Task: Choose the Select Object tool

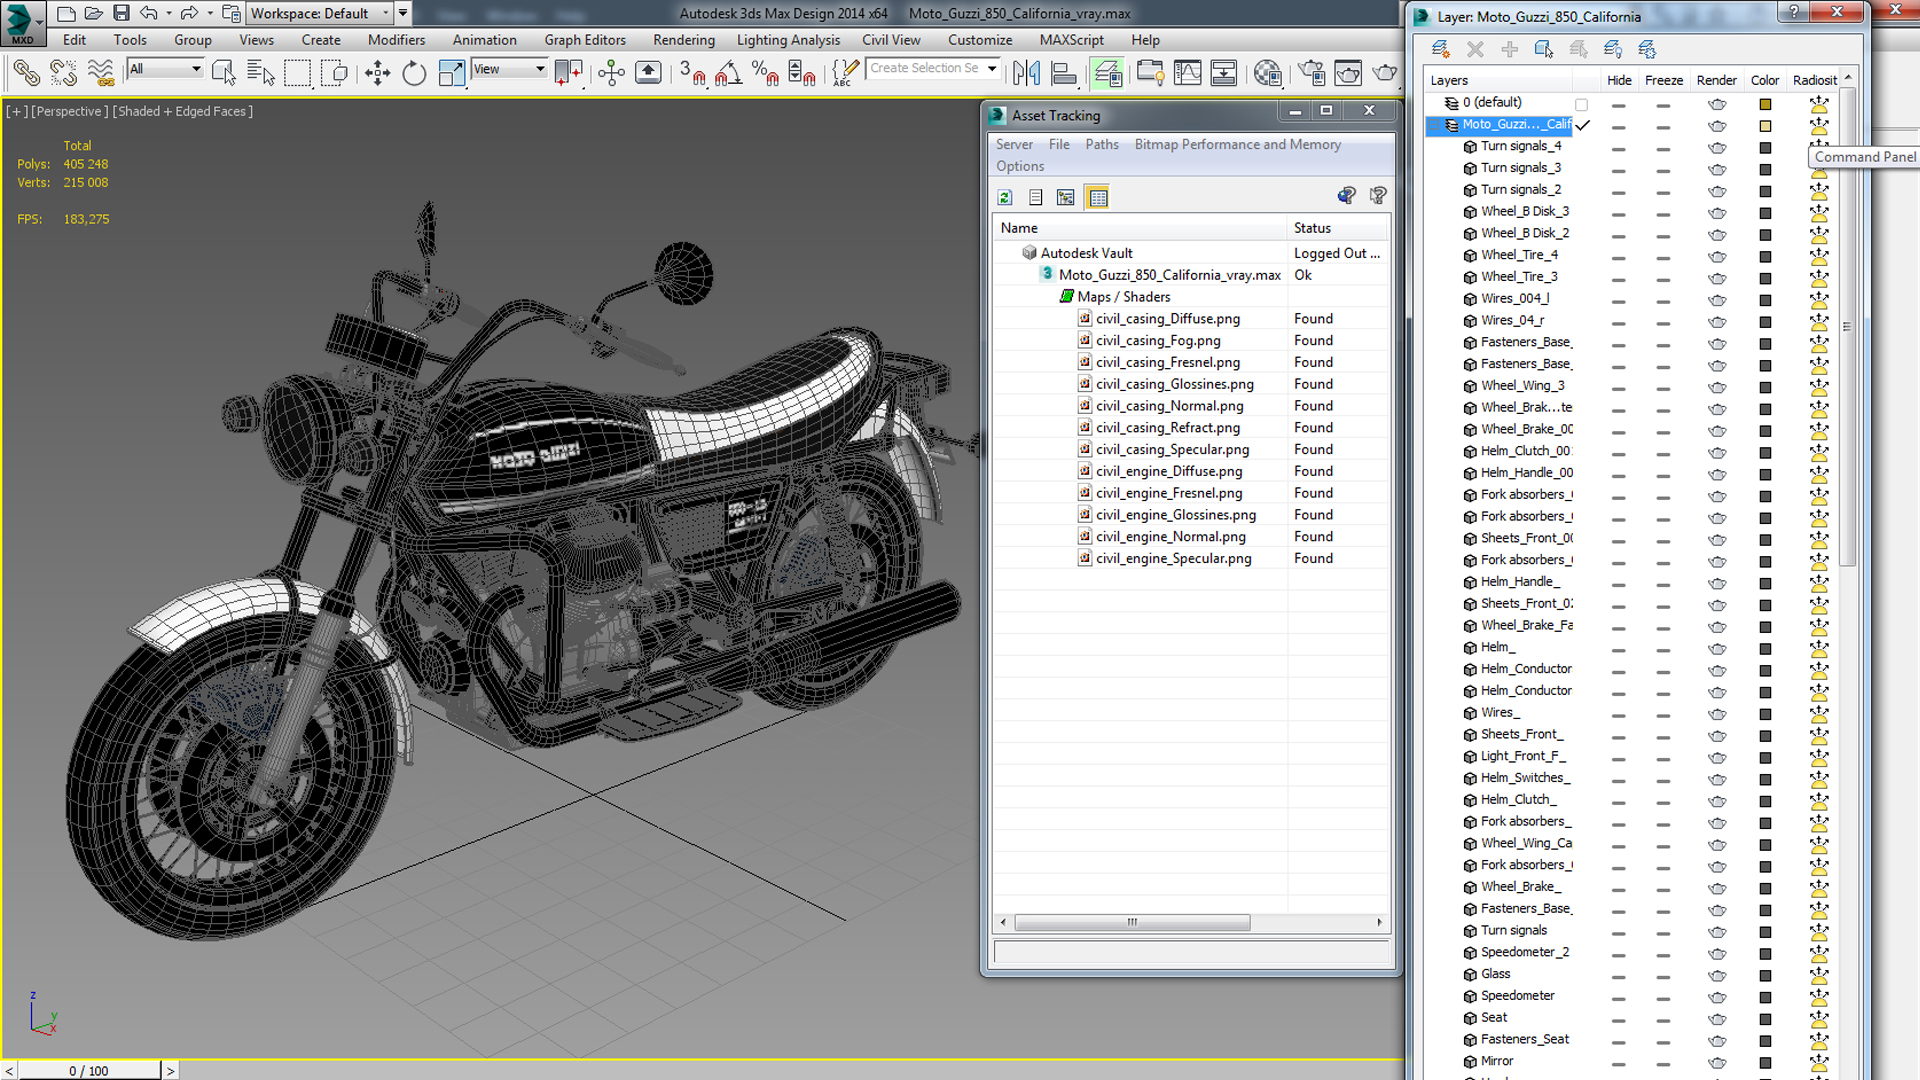Action: coord(223,72)
